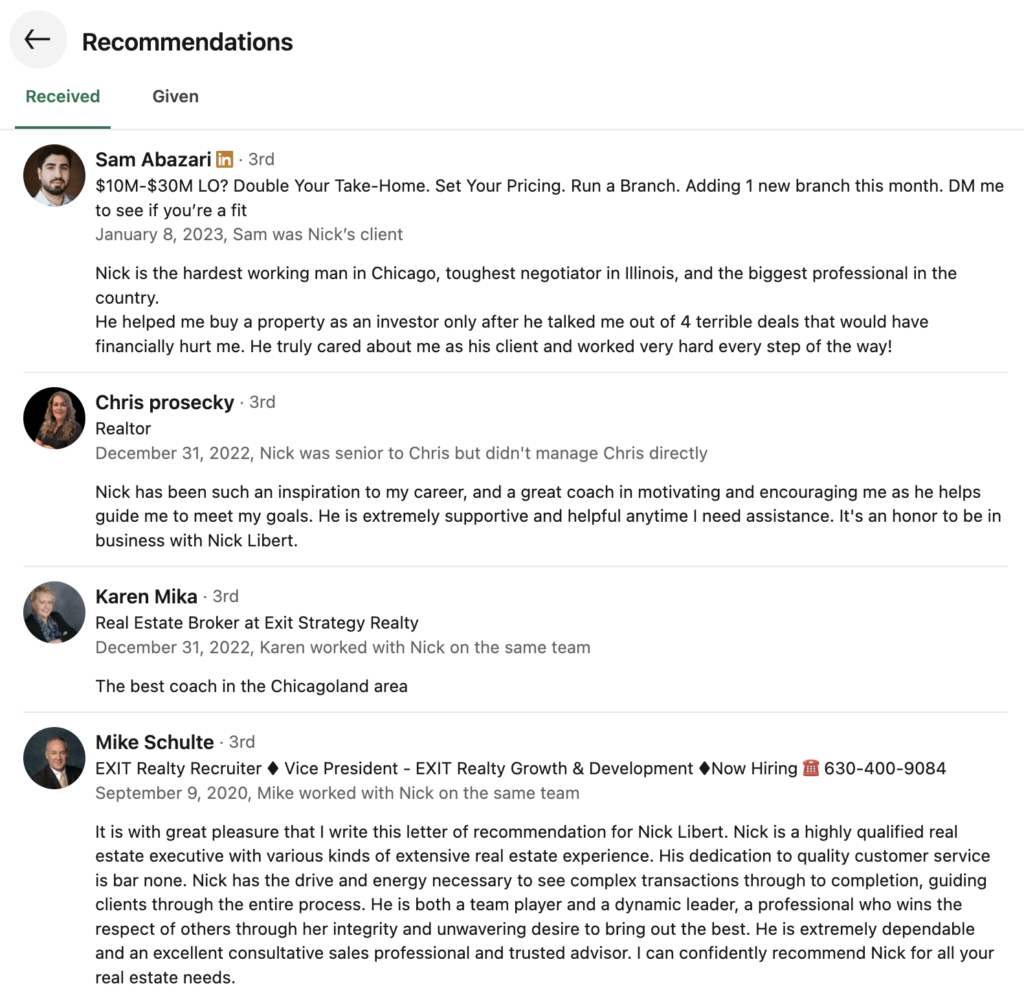Viewport: 1024px width, 997px height.
Task: Click the Realtor headline under Chris prosecky
Action: 123,429
